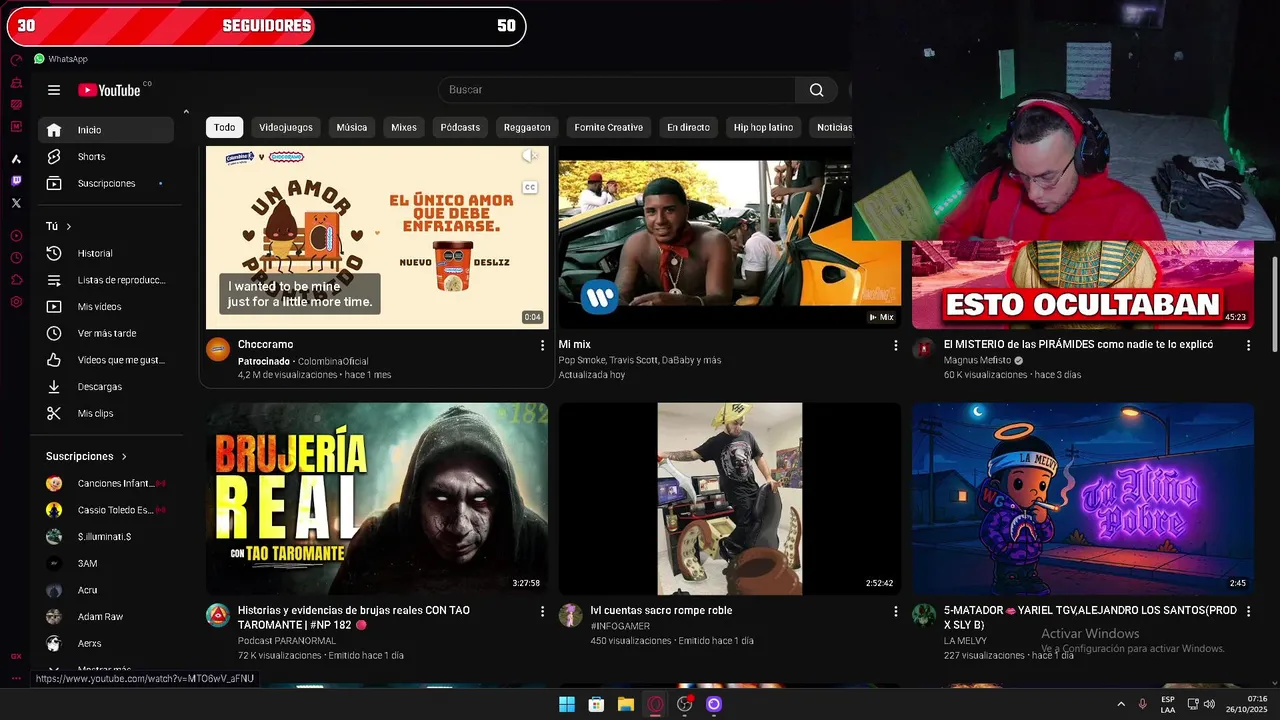The height and width of the screenshot is (720, 1280).
Task: Select the Pódcasts filter chip
Action: pos(460,128)
